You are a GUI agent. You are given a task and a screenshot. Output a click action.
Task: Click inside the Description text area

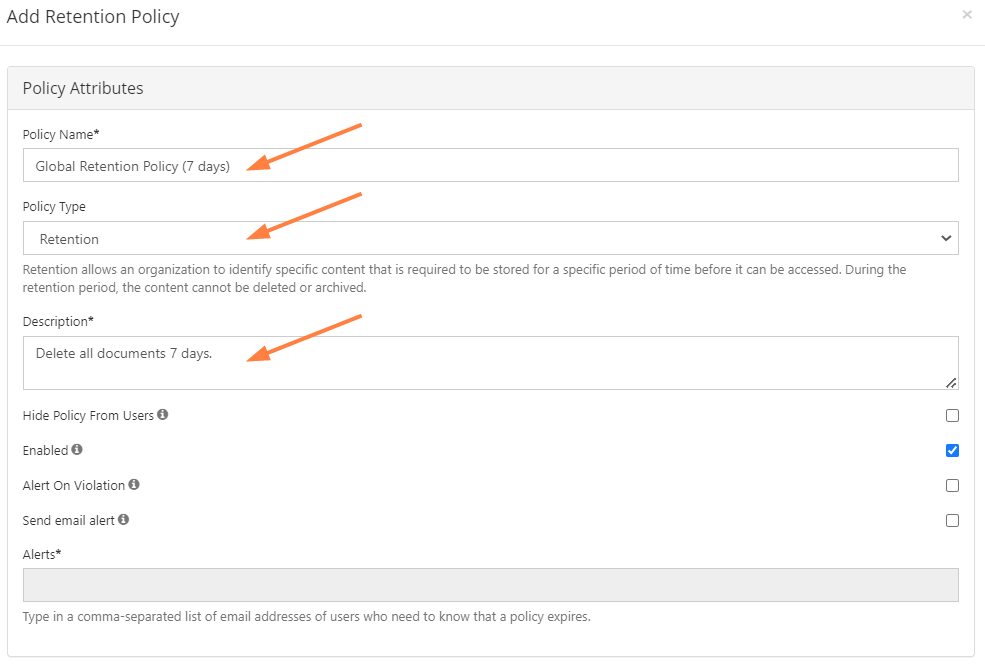click(490, 363)
